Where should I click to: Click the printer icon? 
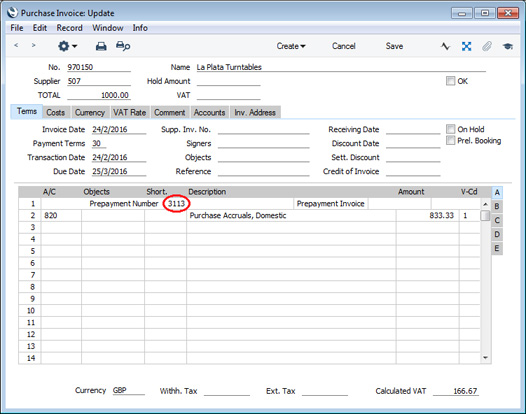101,46
